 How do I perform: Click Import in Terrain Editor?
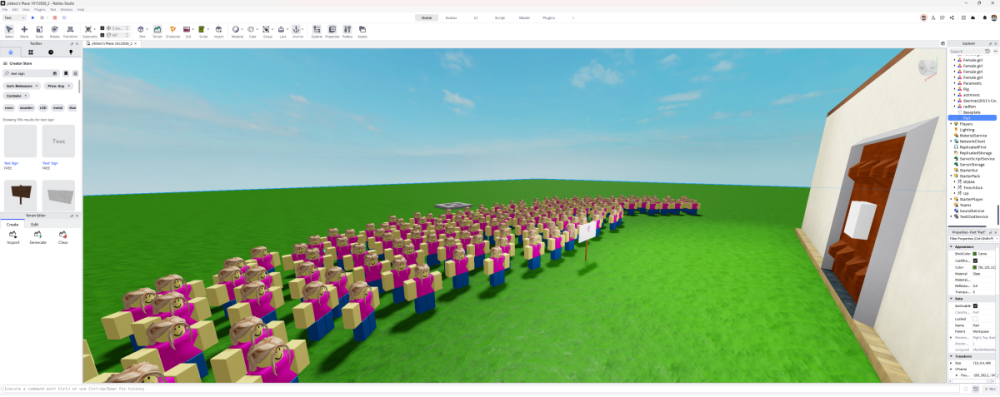[x=13, y=238]
